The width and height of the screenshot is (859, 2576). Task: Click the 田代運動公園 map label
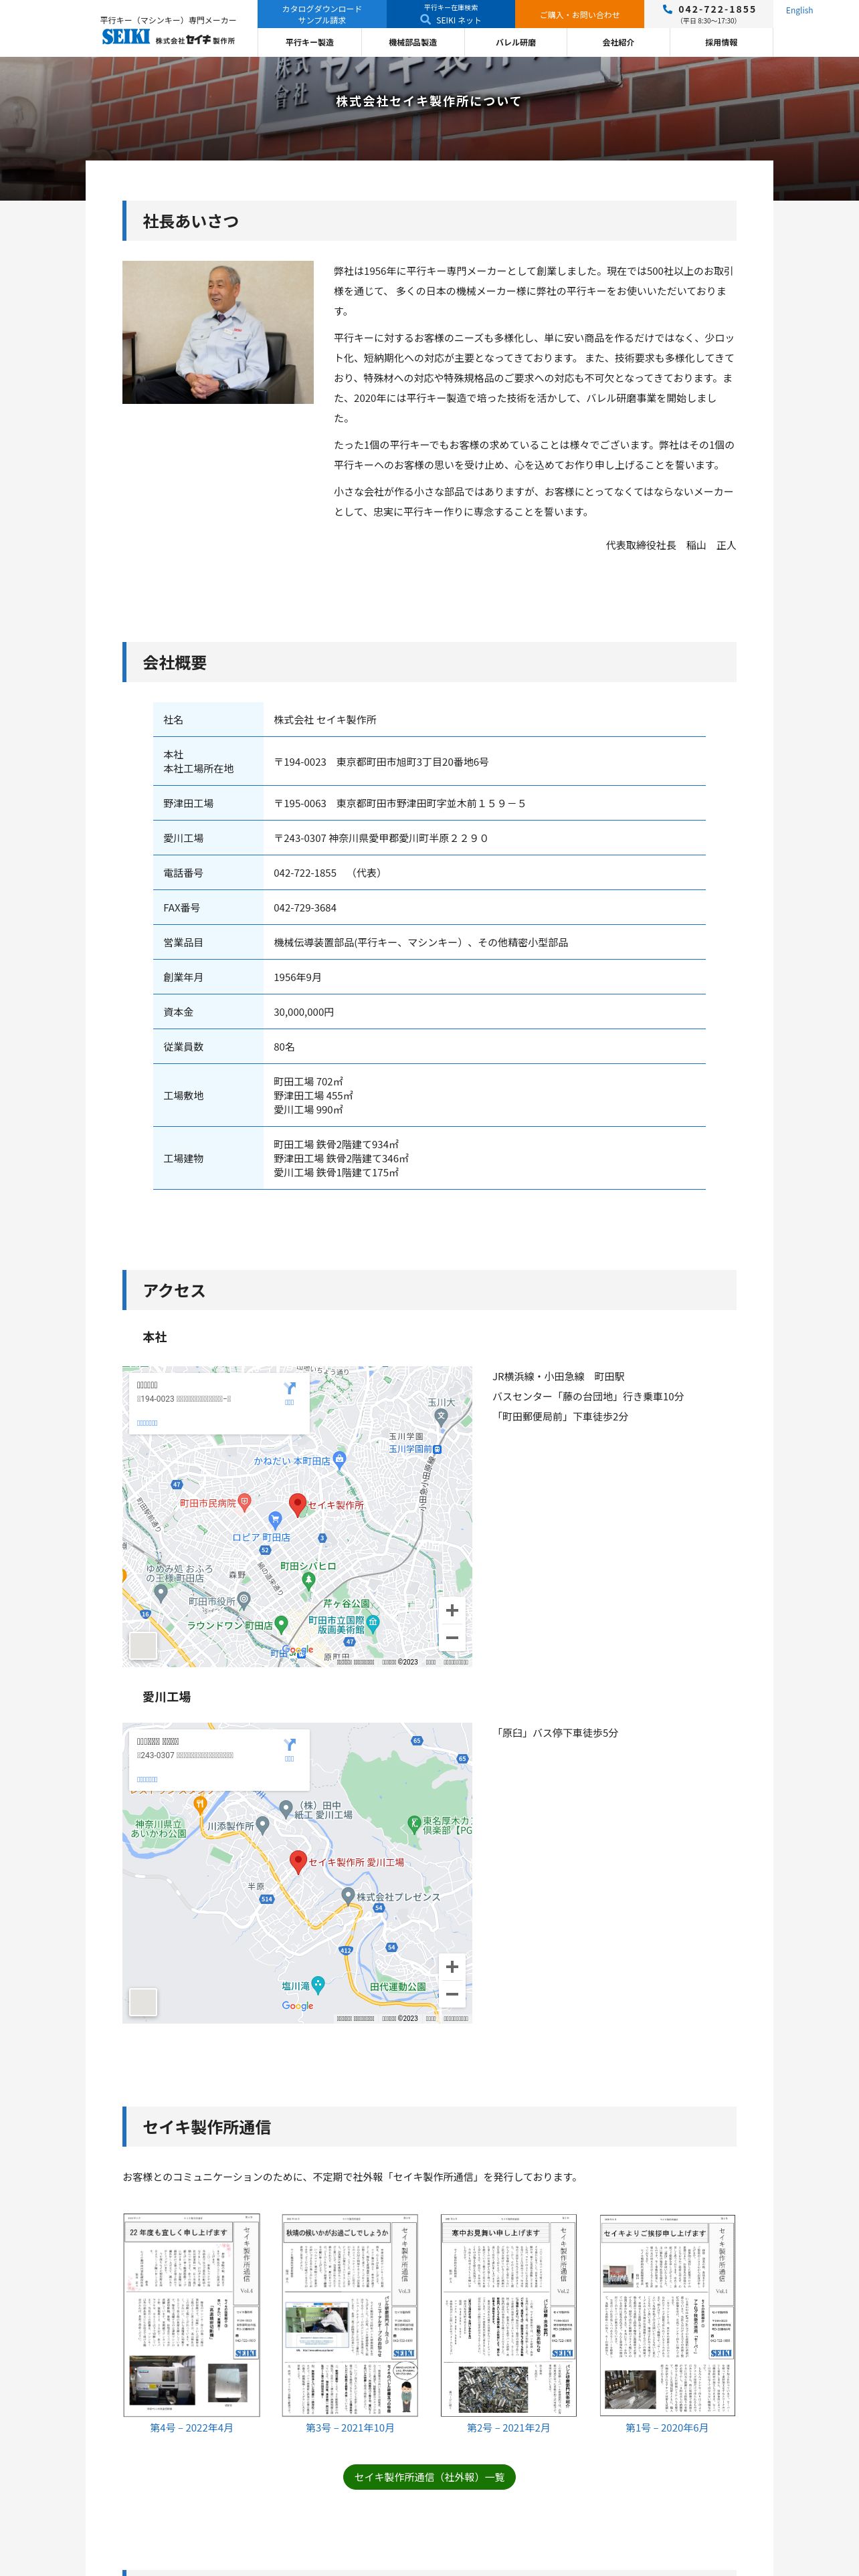(398, 1986)
